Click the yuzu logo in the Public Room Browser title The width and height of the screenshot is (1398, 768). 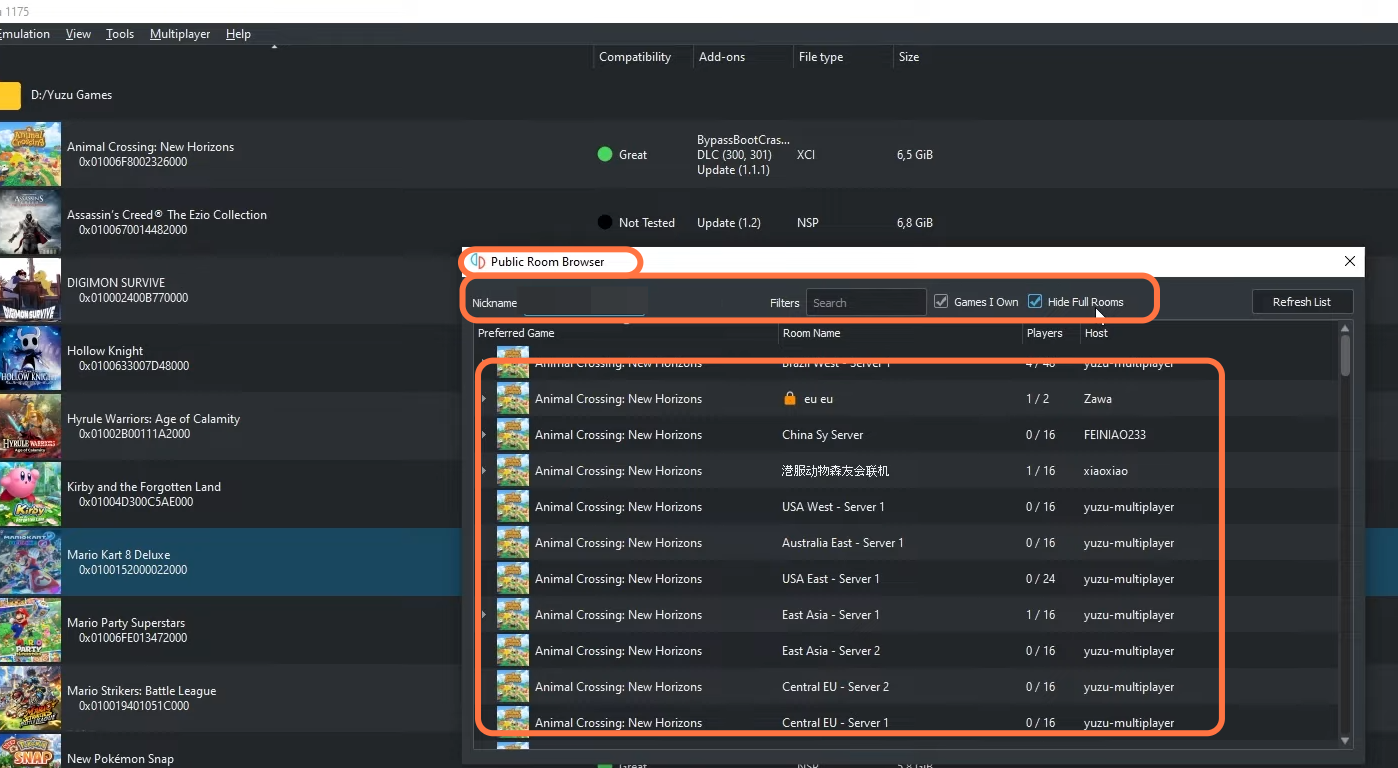coord(478,262)
